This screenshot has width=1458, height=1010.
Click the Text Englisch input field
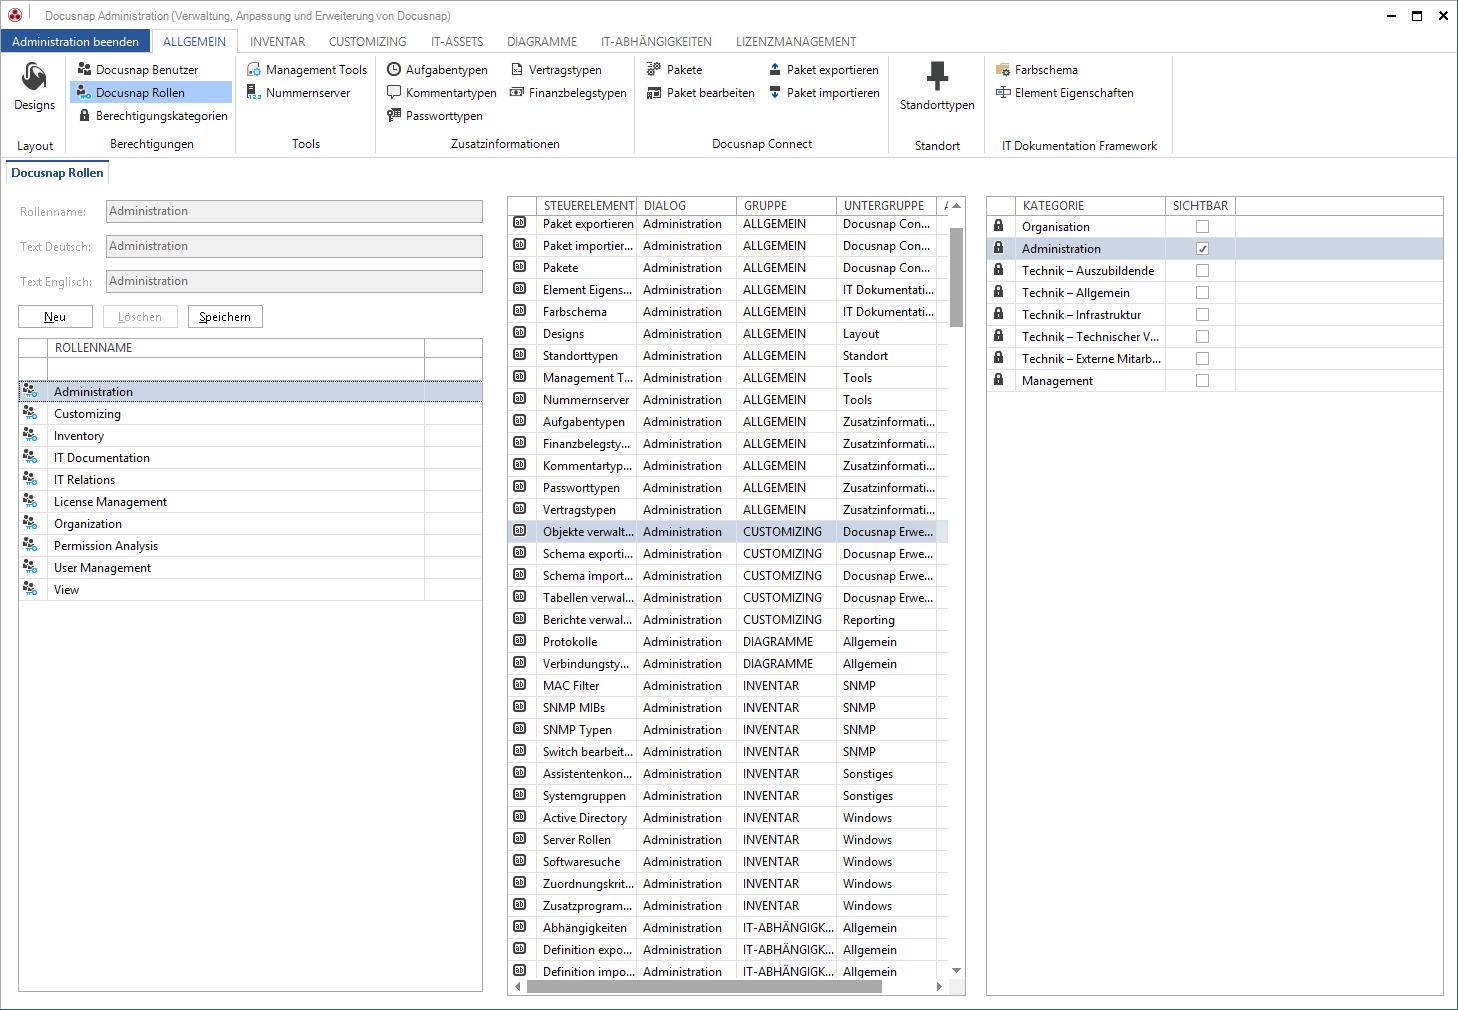294,281
